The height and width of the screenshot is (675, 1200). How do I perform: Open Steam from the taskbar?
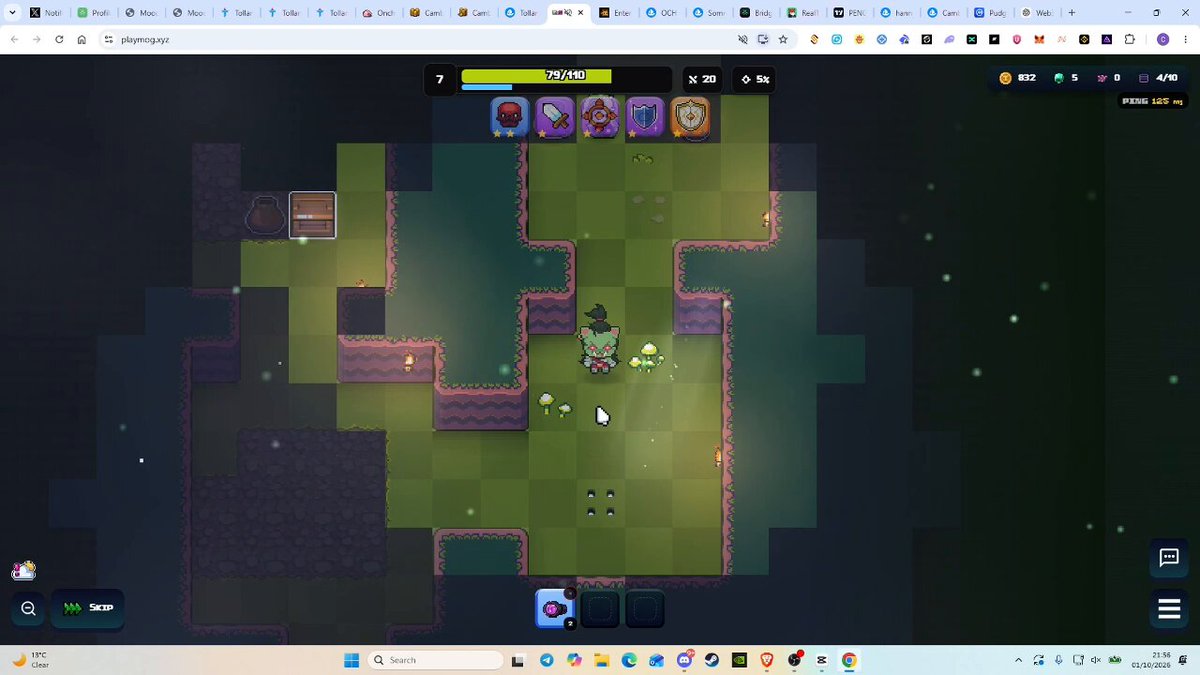point(712,660)
